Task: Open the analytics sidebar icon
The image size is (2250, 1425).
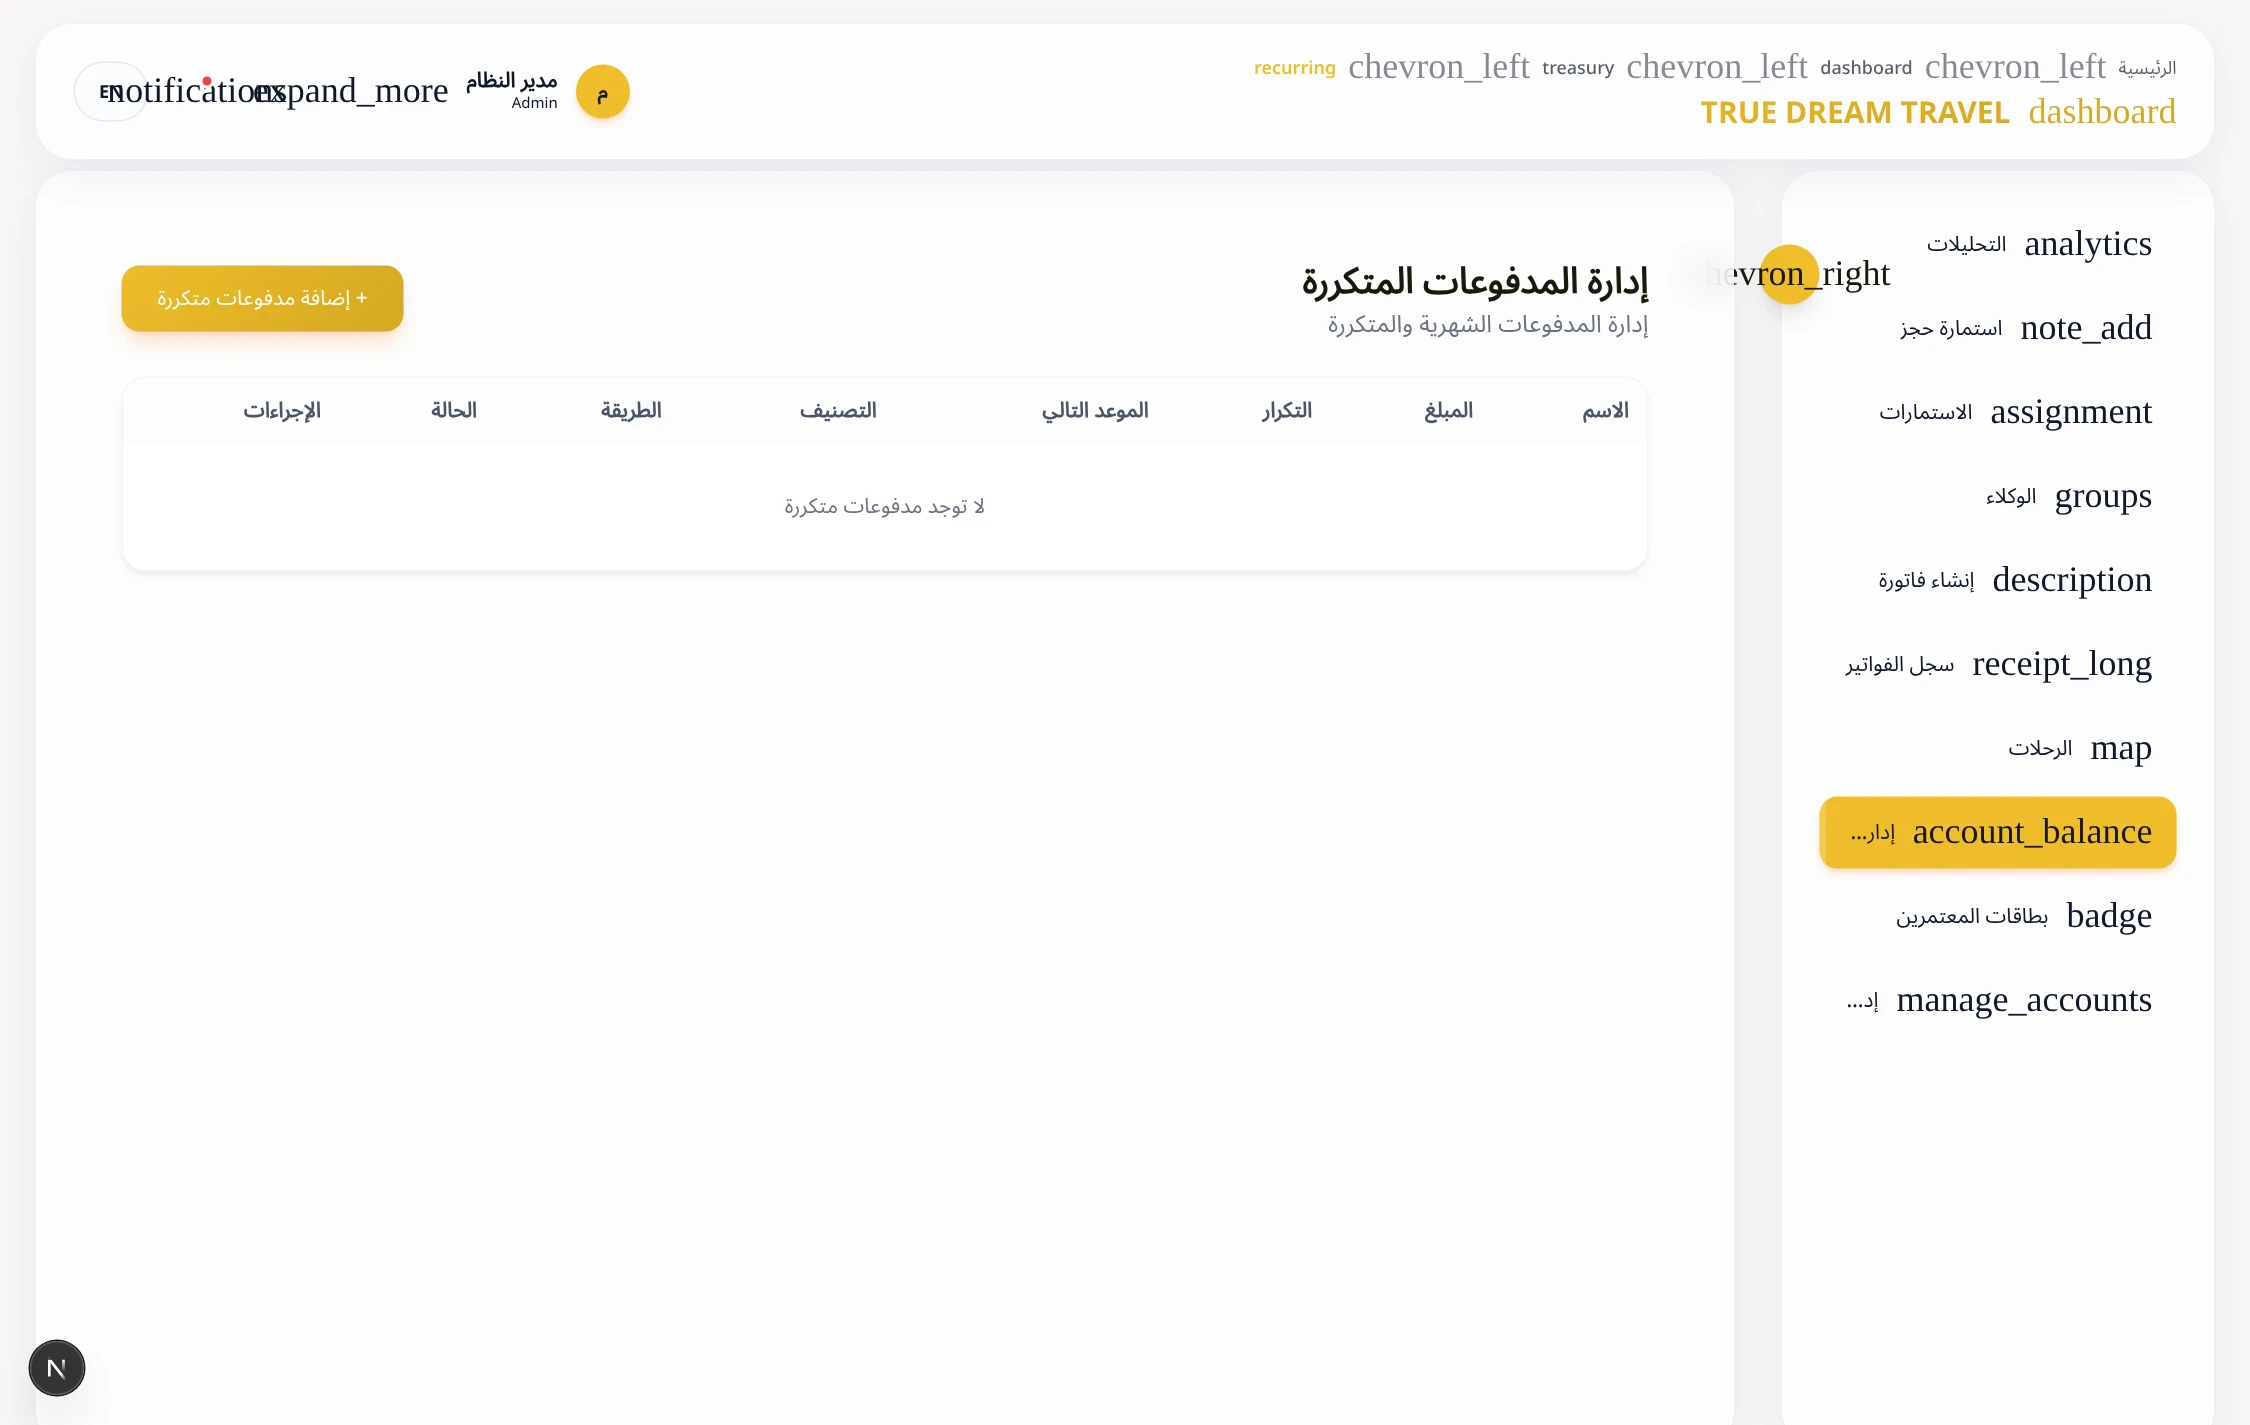Action: 2087,244
